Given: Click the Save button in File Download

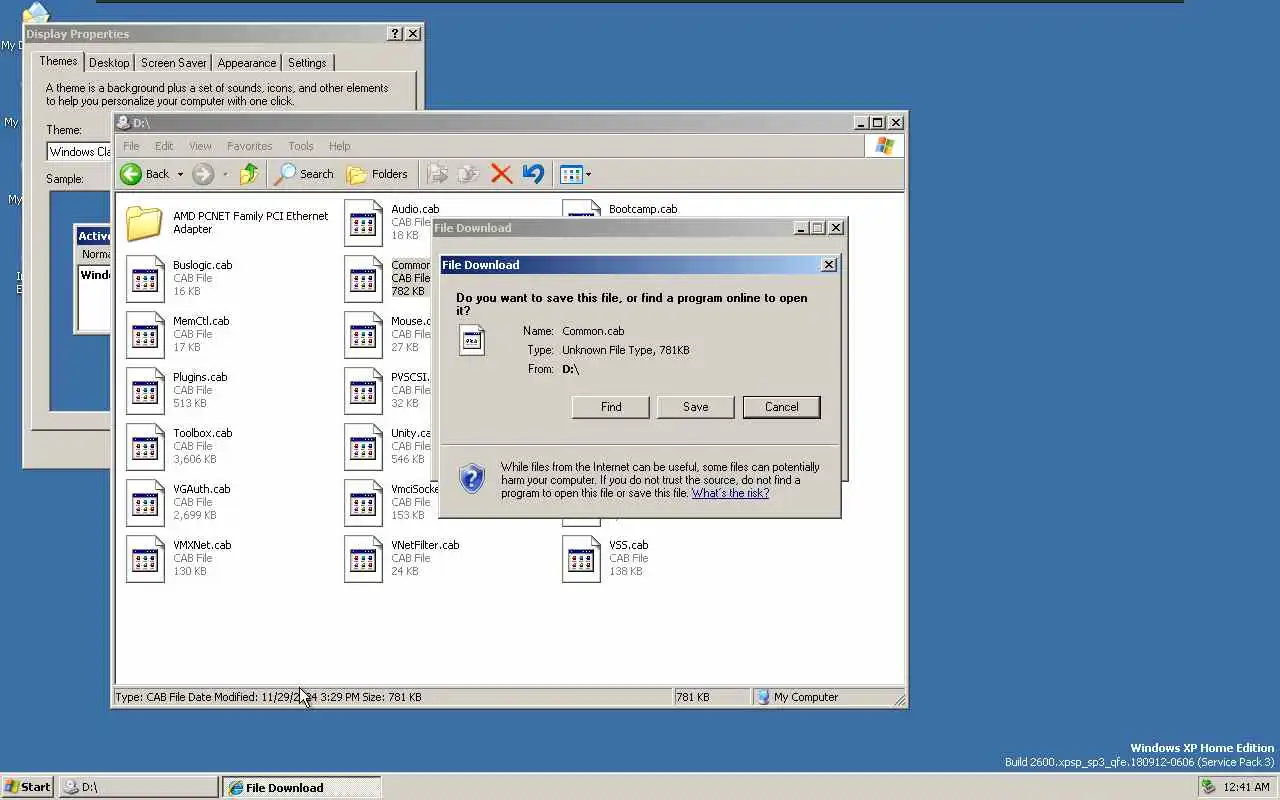Looking at the screenshot, I should coord(696,407).
